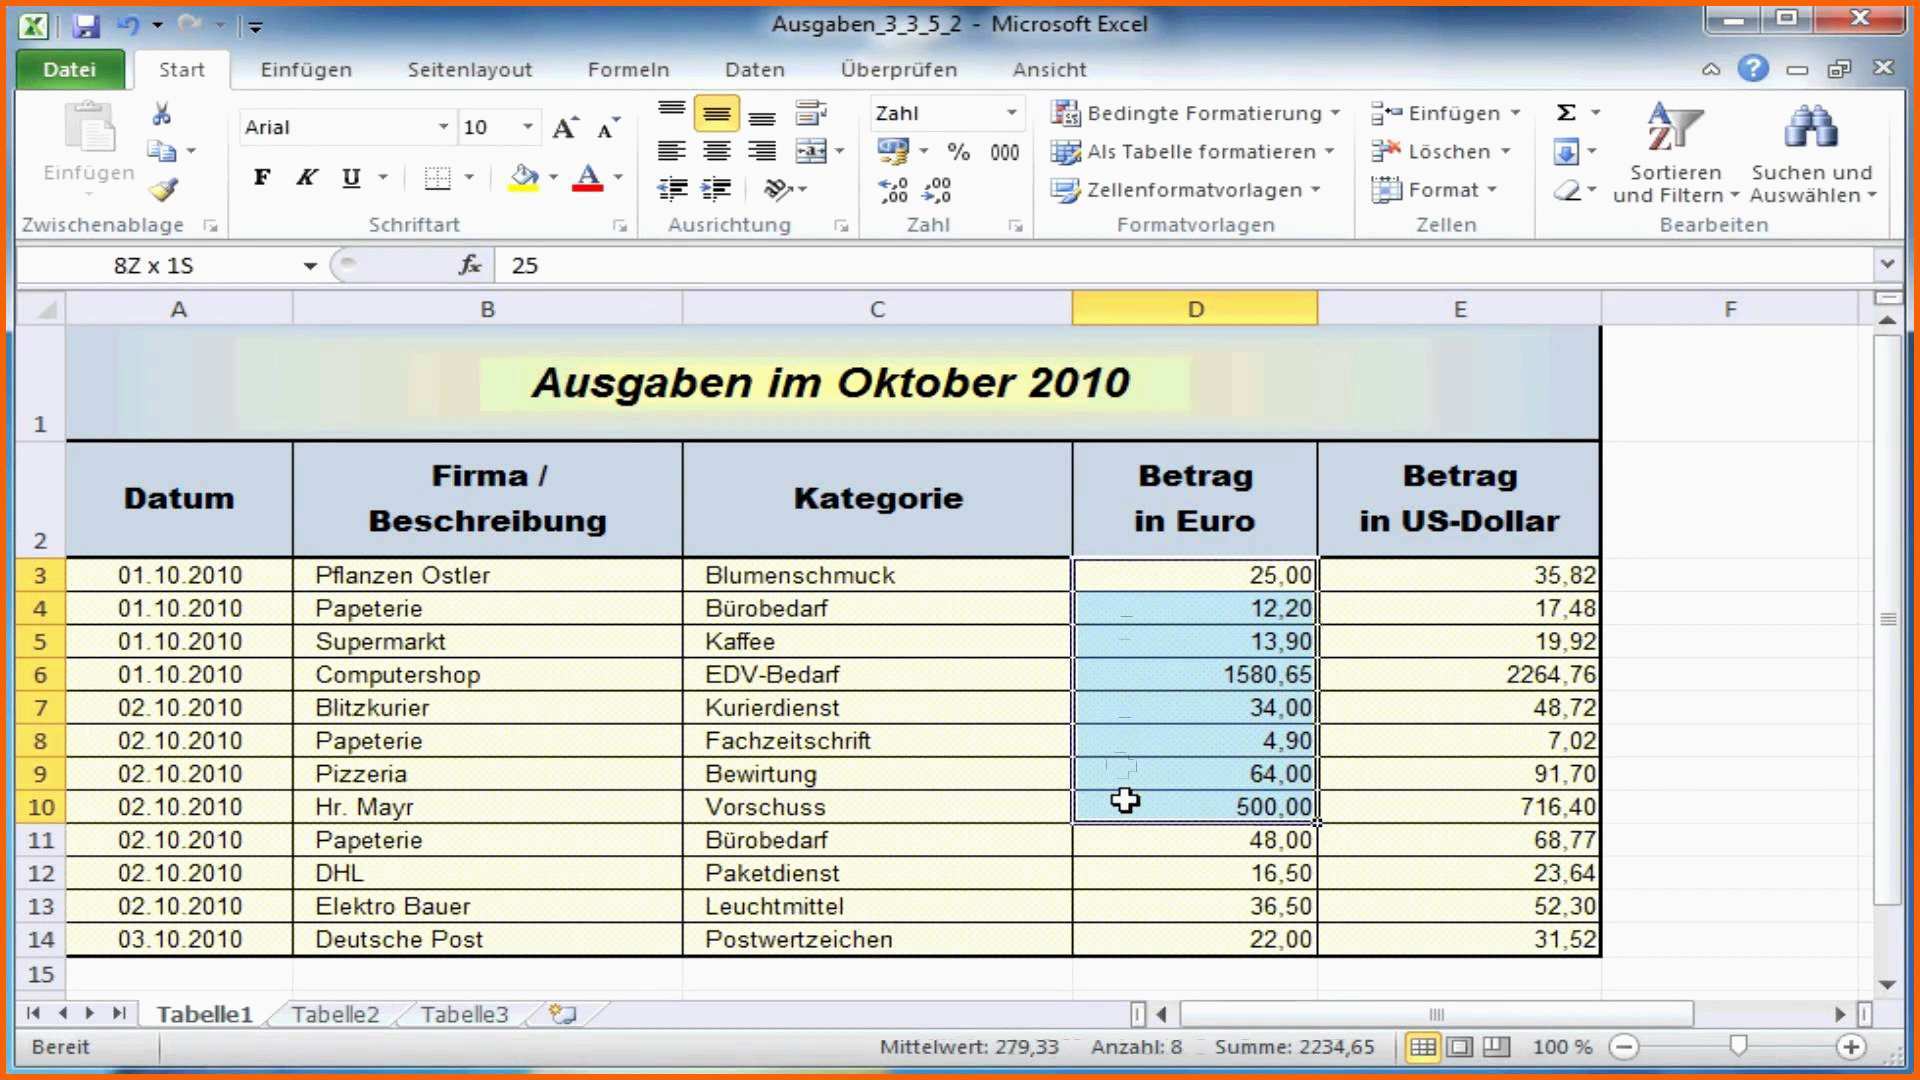Viewport: 1920px width, 1080px height.
Task: Switch to the Einfügen ribbon tab
Action: pyautogui.click(x=306, y=69)
